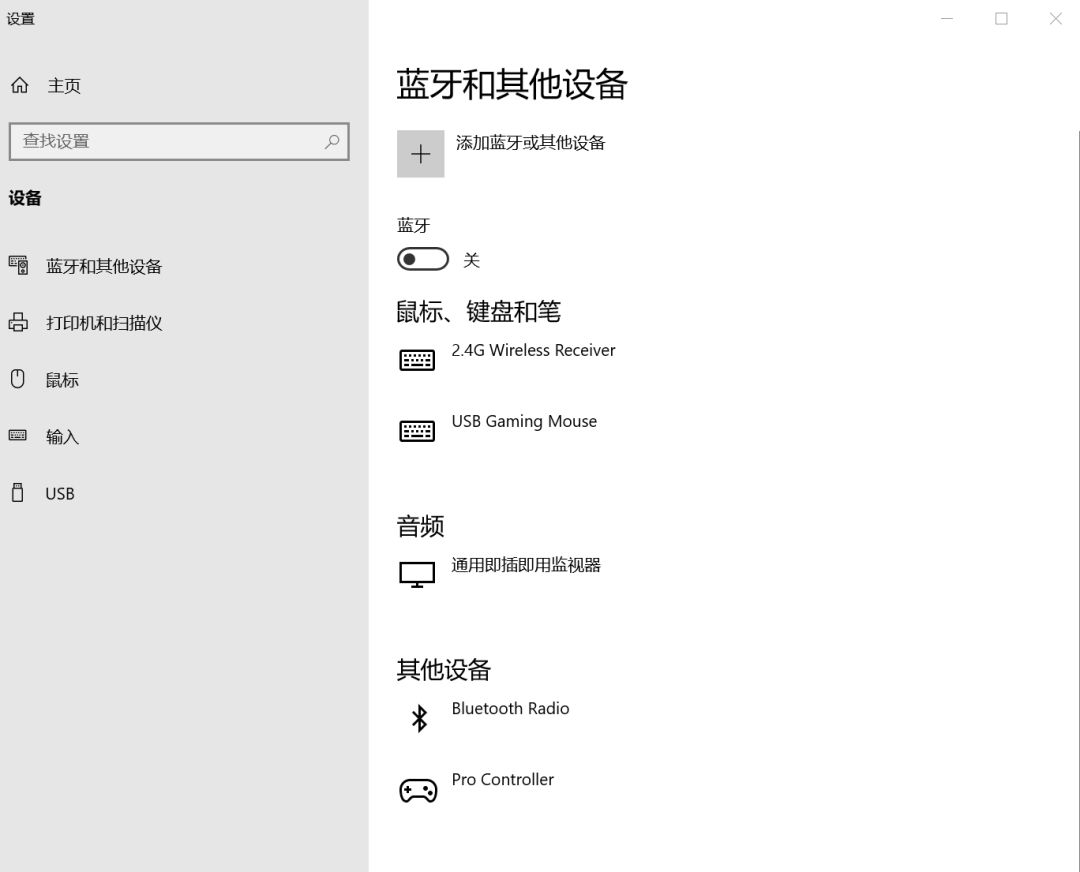Click the plus add device button

pos(420,154)
